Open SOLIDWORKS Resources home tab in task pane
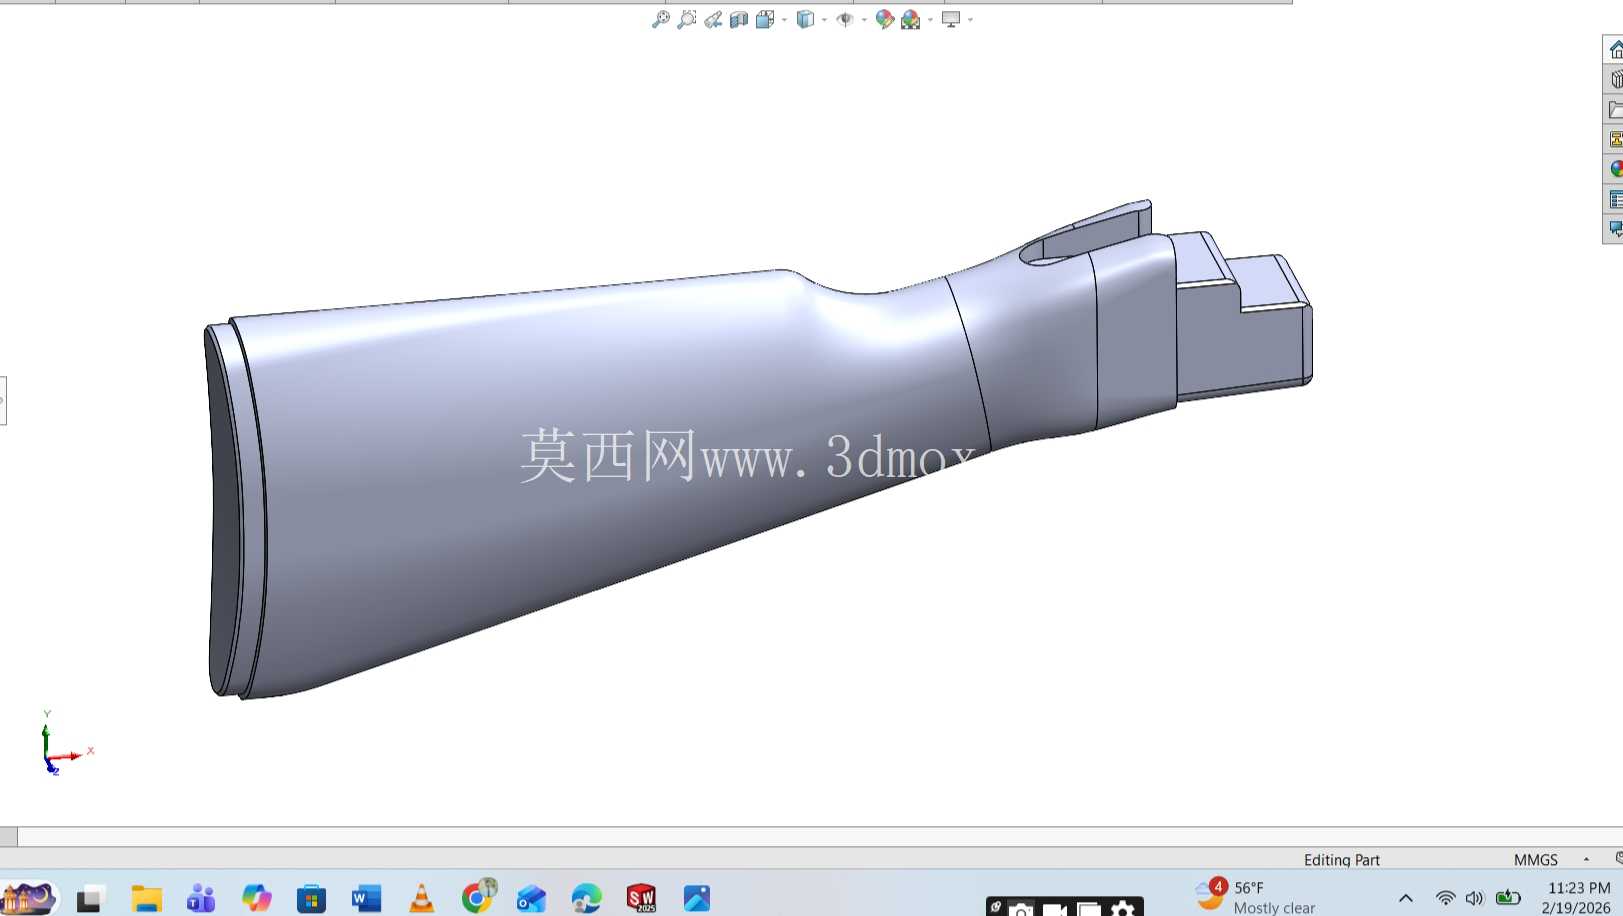Viewport: 1623px width, 916px height. (1614, 49)
